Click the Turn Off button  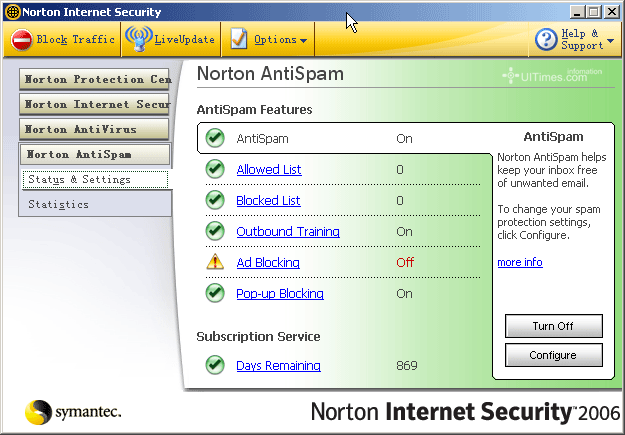554,326
